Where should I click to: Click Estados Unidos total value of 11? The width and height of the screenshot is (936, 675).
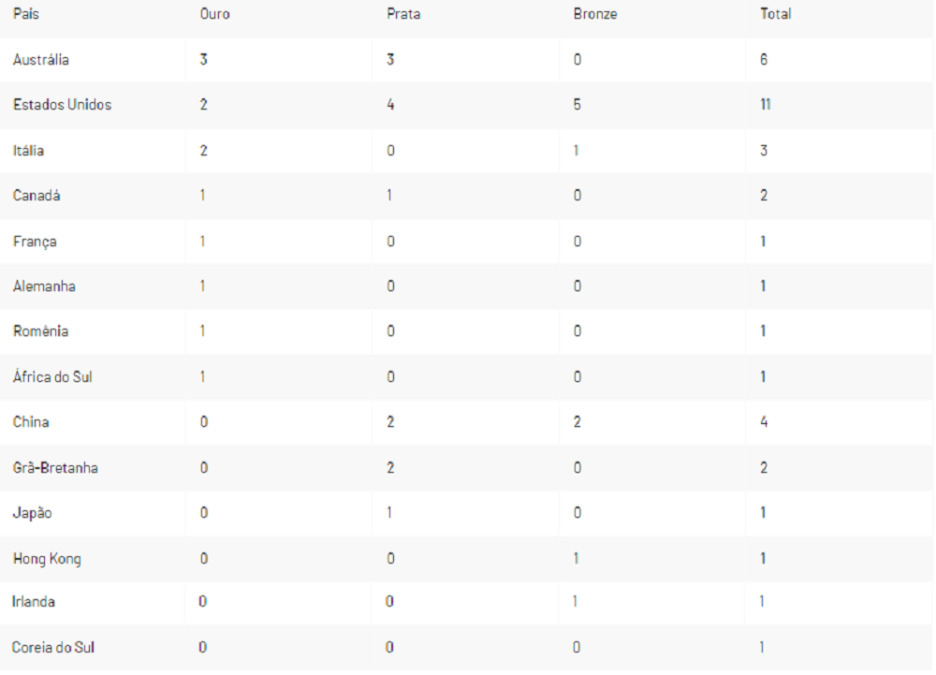tap(765, 105)
